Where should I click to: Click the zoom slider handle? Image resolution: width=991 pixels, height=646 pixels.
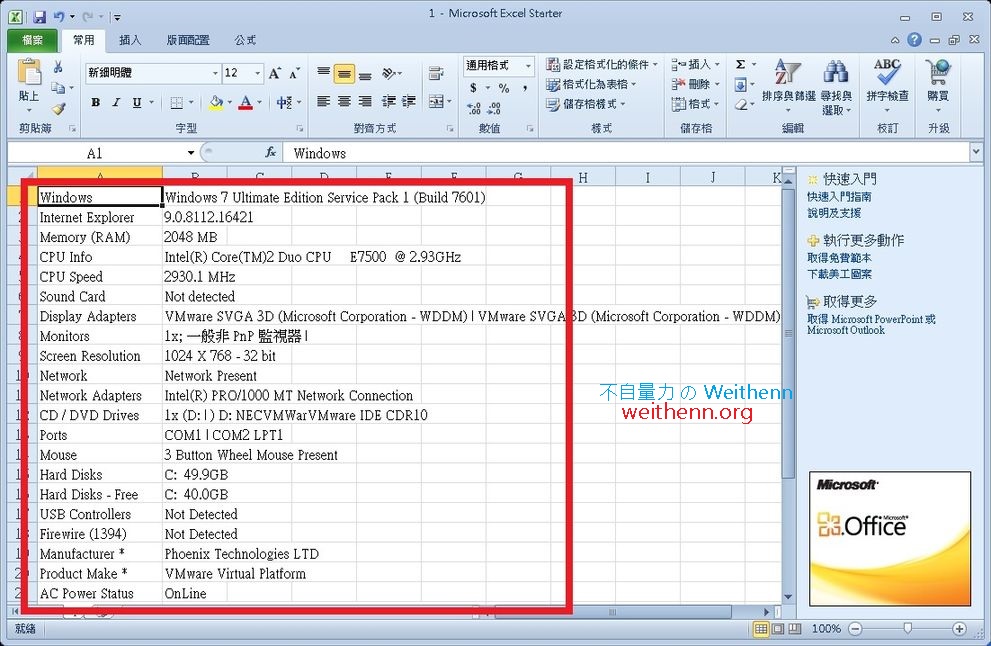click(908, 628)
